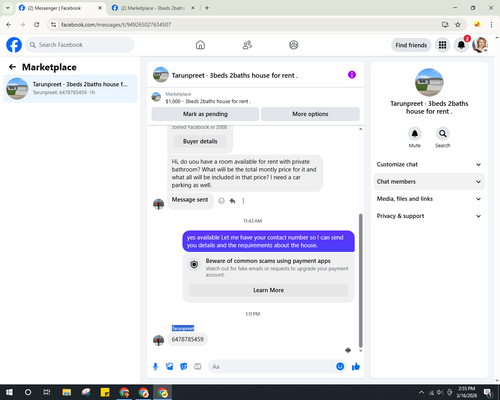Open File Explorer from taskbar
Image resolution: width=500 pixels, height=400 pixels.
click(x=67, y=392)
